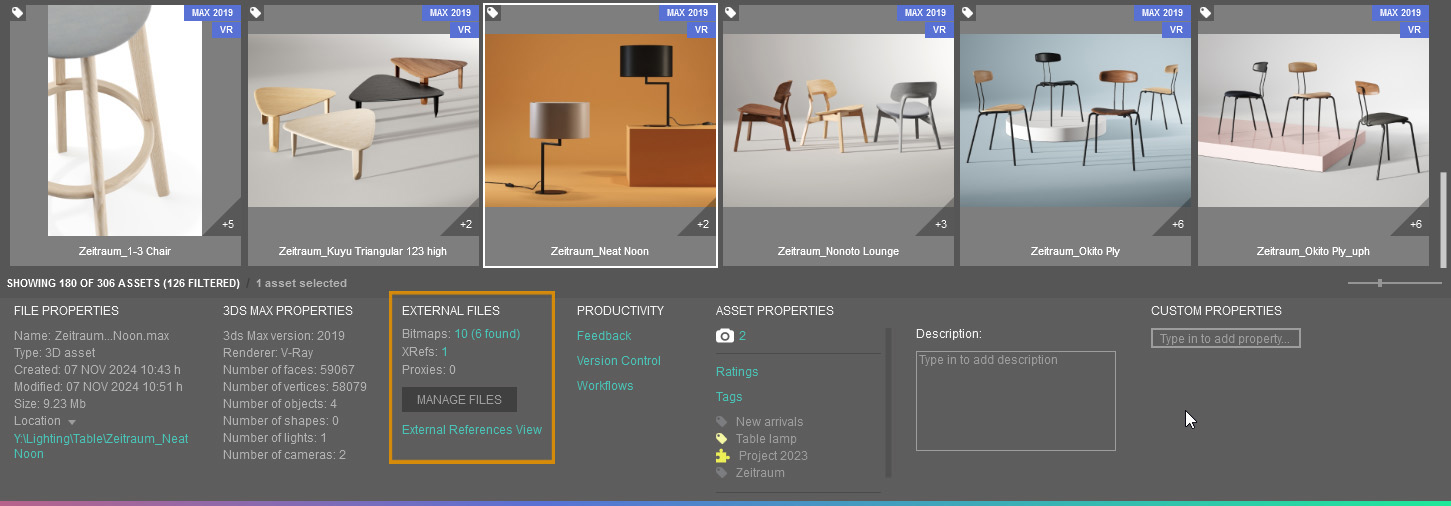Viewport: 1451px width, 506px height.
Task: Click the Project 2023 puzzle piece icon
Action: [x=723, y=456]
